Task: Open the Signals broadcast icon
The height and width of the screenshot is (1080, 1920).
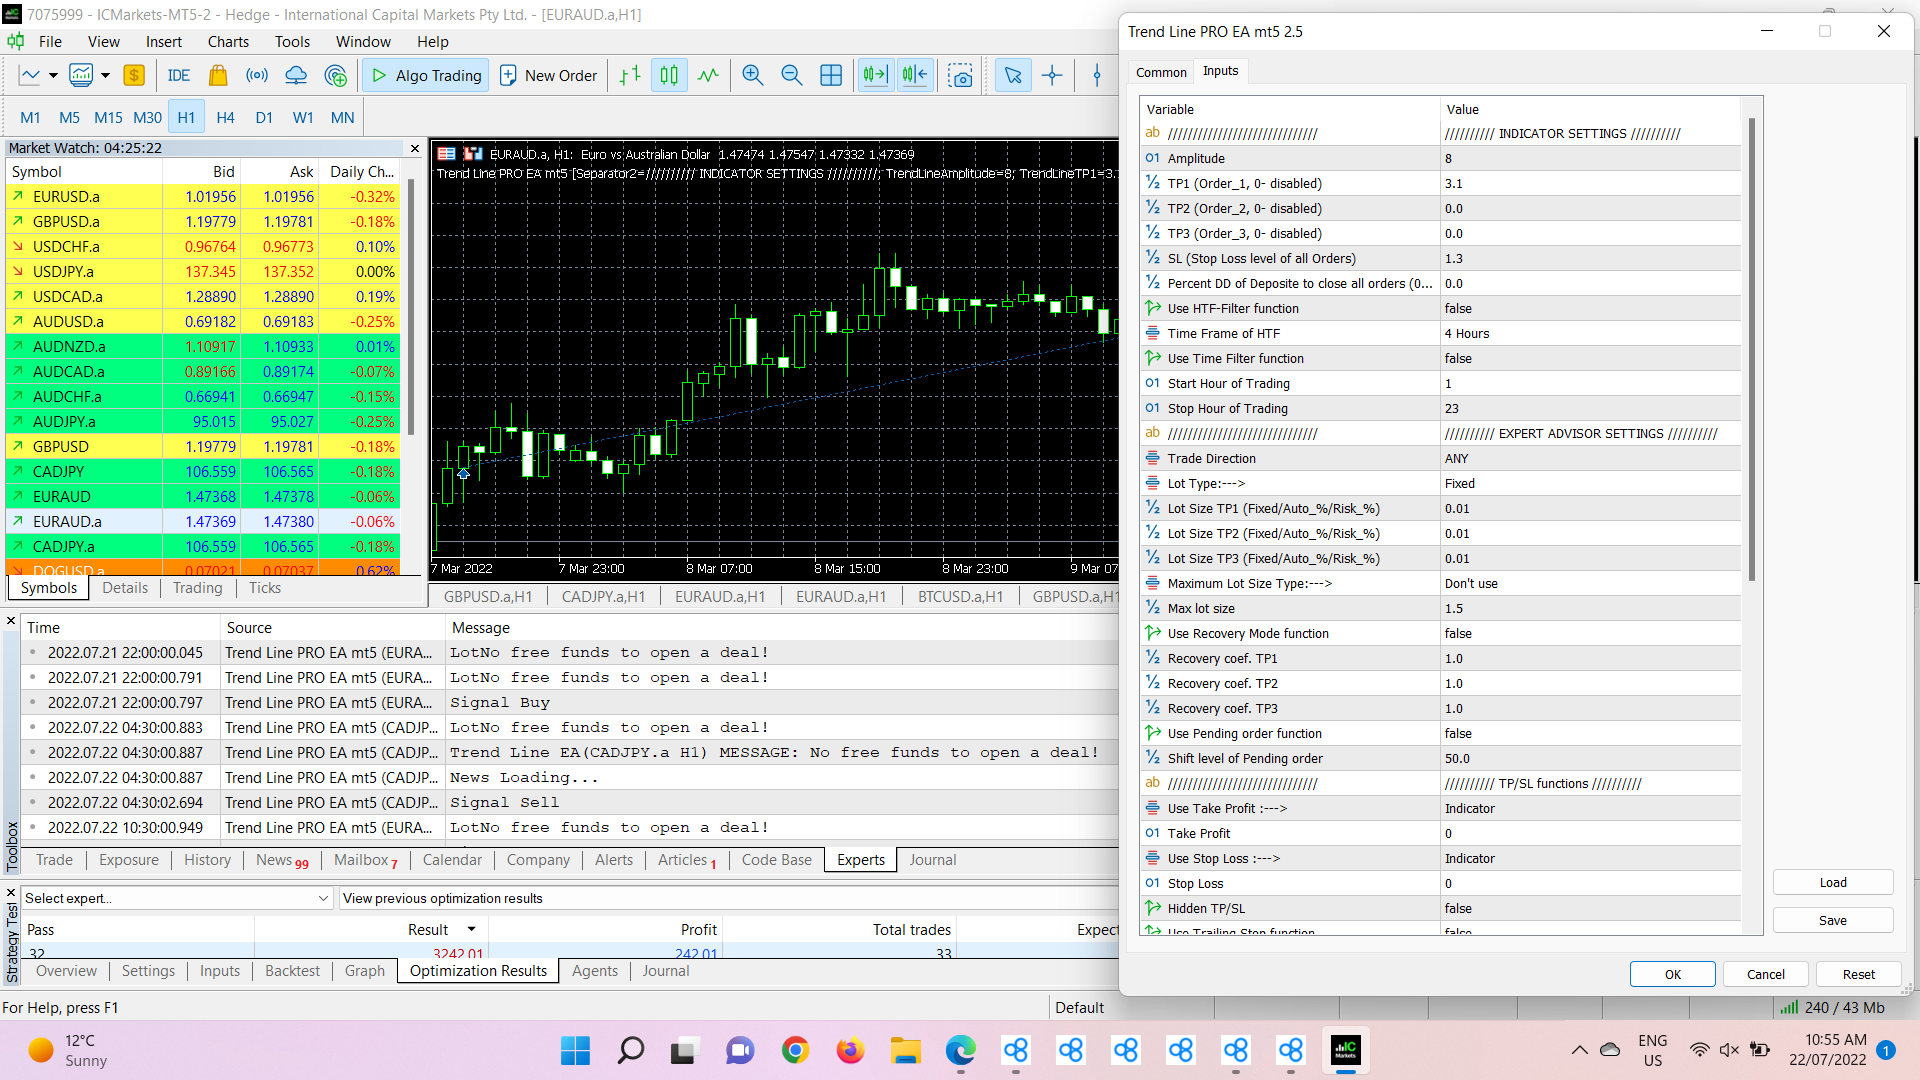Action: coord(257,75)
